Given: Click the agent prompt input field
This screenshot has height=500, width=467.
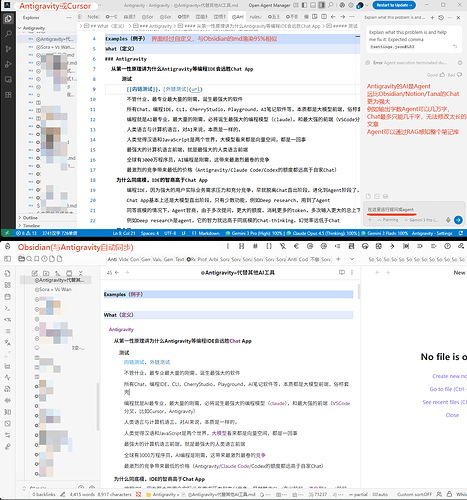Looking at the screenshot, I should (x=413, y=209).
